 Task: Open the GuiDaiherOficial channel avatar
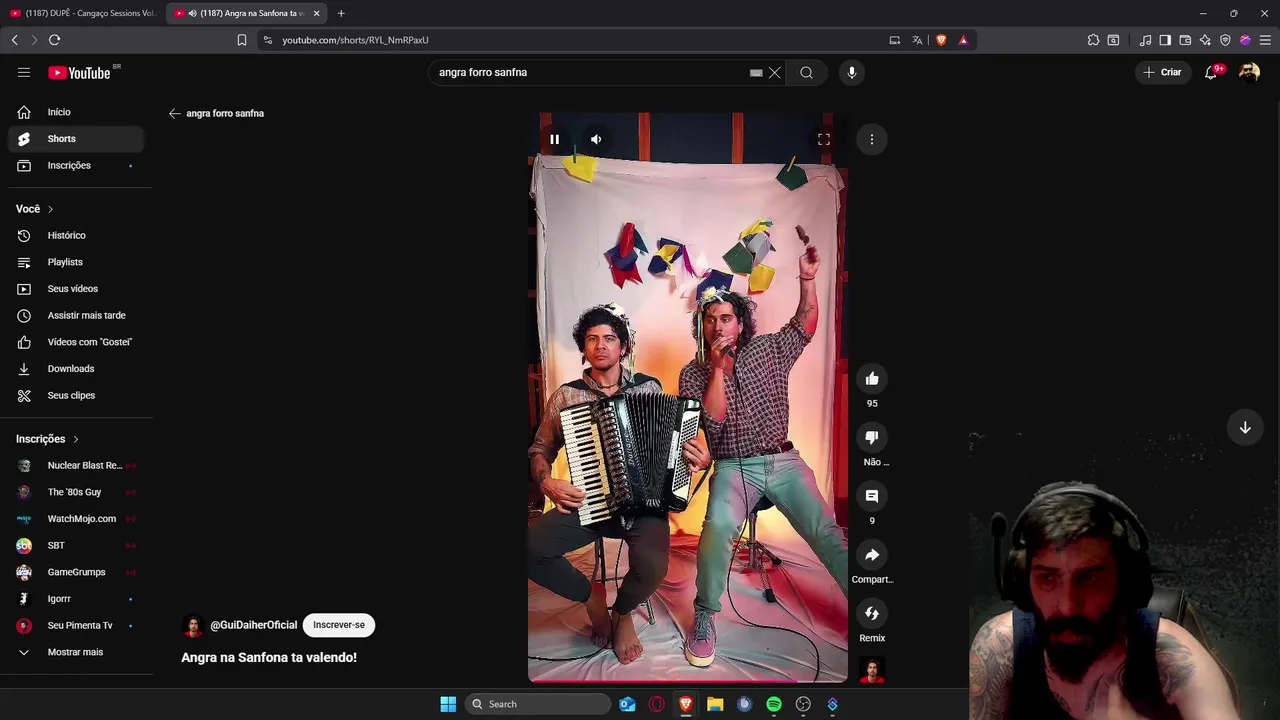[x=193, y=626]
